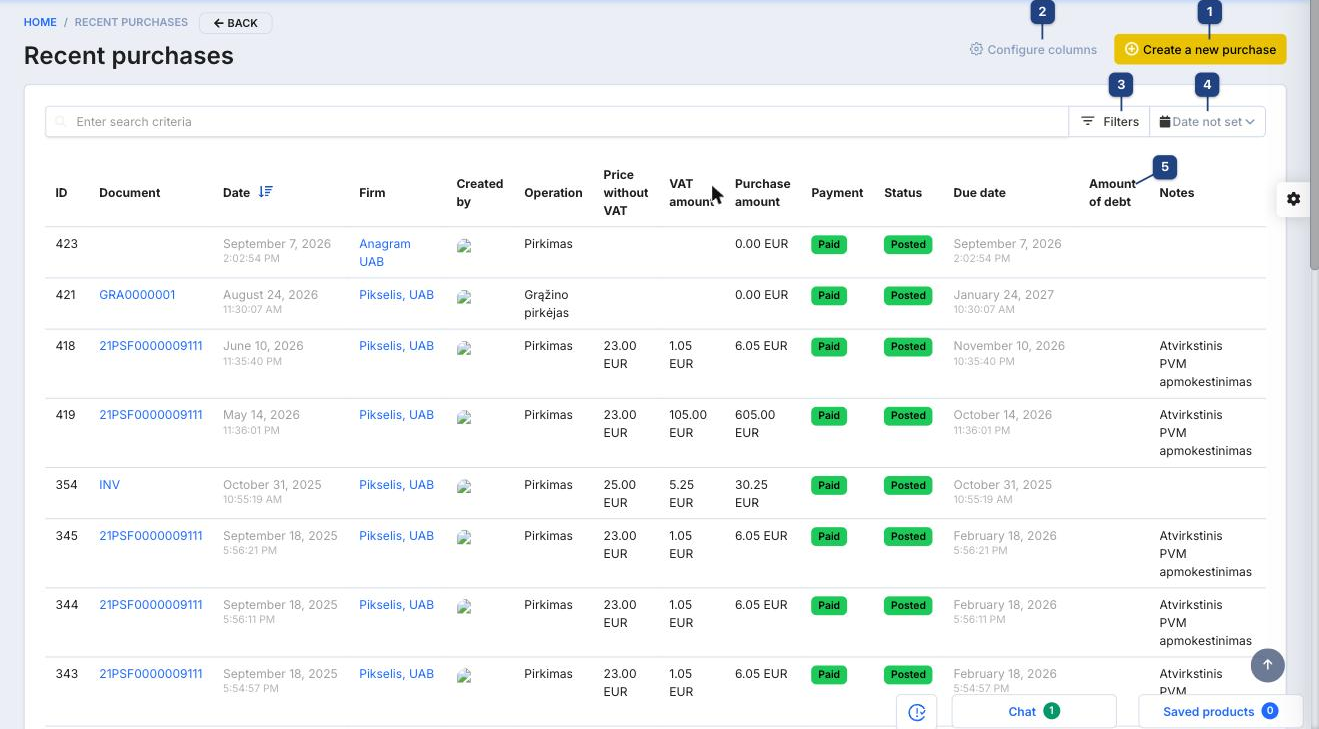Click the ID 344 cell
This screenshot has height=729, width=1319.
66,605
